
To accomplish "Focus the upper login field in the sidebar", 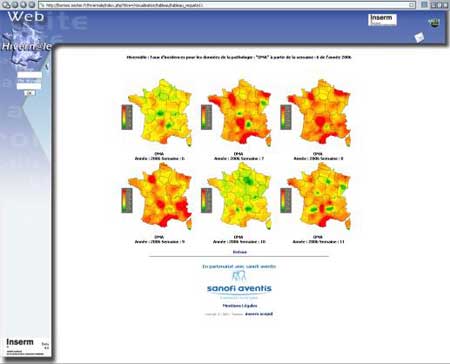I will [29, 75].
